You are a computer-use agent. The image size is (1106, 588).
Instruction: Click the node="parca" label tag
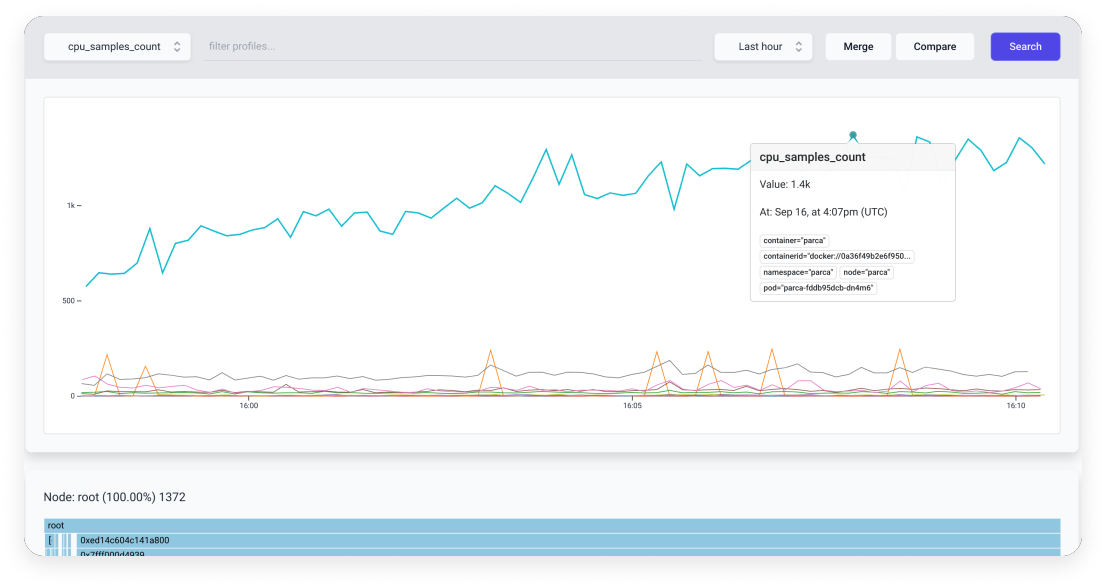click(x=866, y=272)
